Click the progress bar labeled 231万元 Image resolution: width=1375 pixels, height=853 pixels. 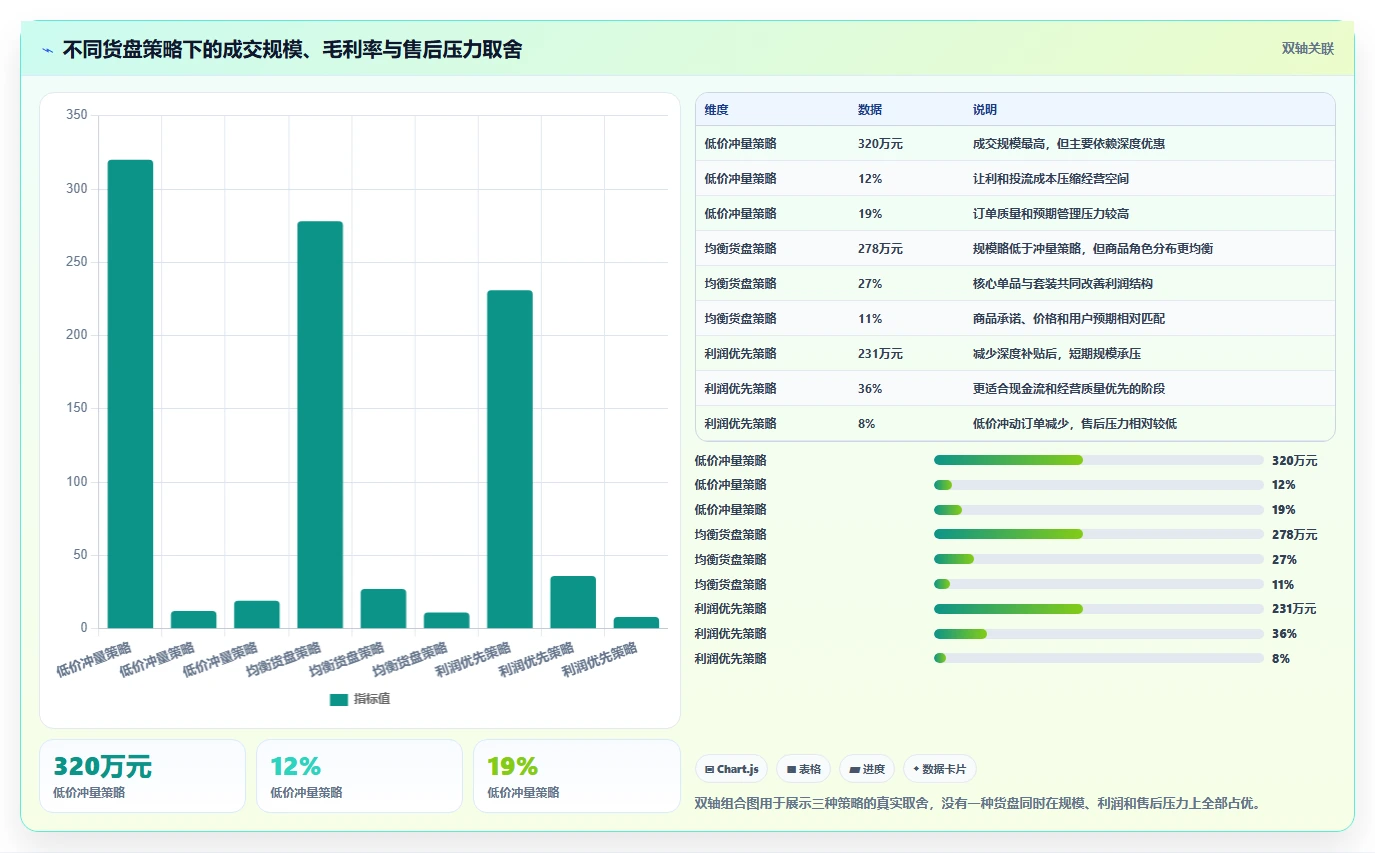point(1099,609)
